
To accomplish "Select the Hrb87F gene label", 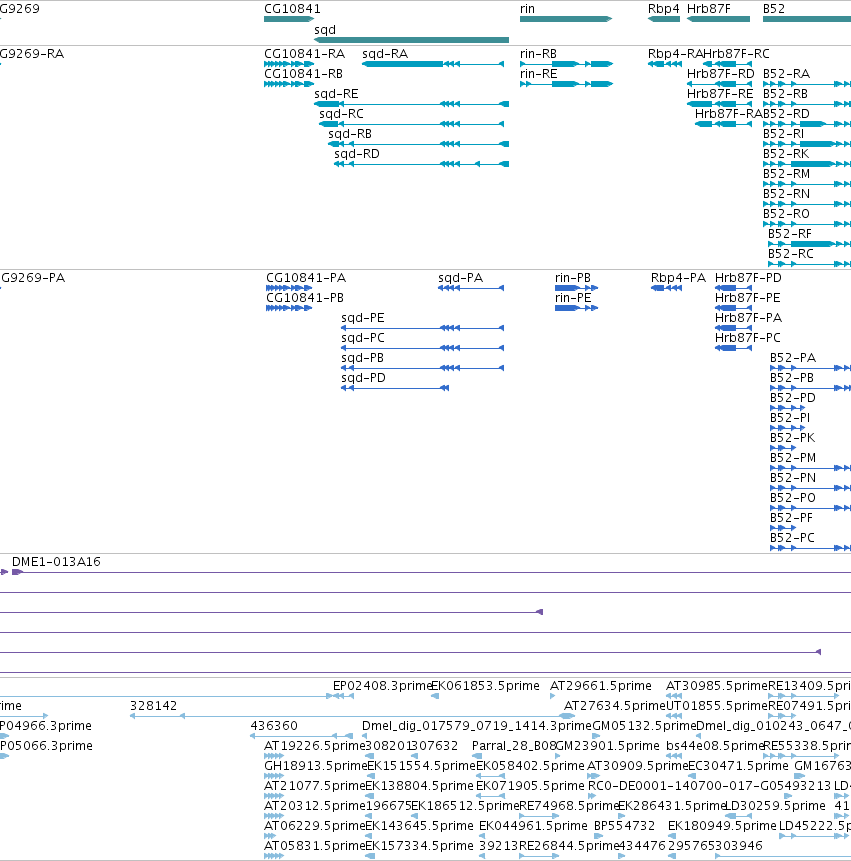I will click(708, 9).
